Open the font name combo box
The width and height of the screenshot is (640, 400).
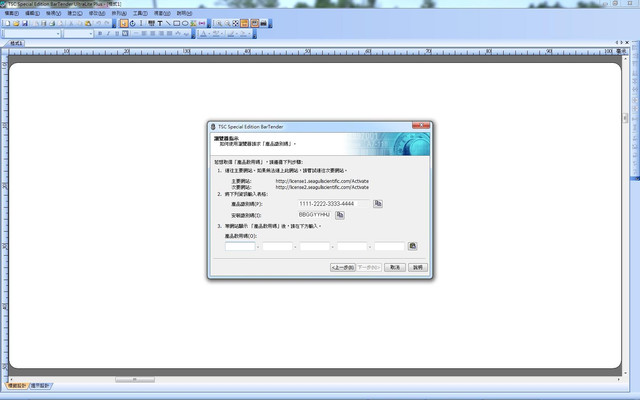coord(33,33)
